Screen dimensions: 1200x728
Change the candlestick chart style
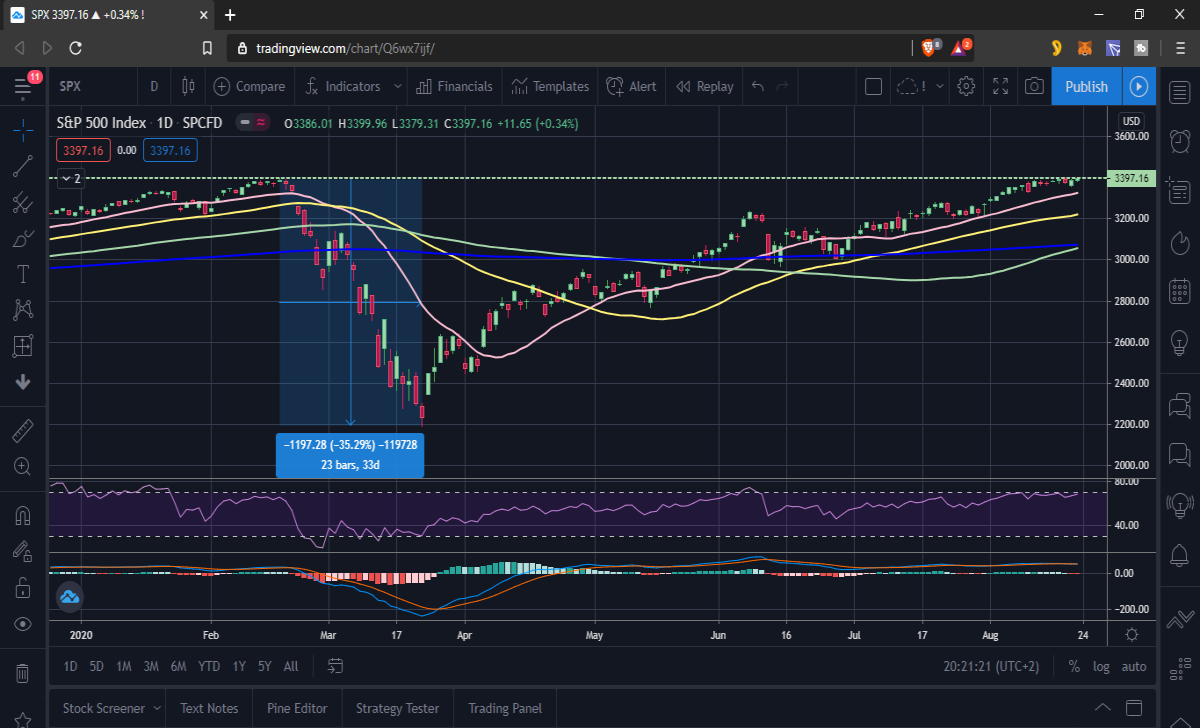[187, 87]
